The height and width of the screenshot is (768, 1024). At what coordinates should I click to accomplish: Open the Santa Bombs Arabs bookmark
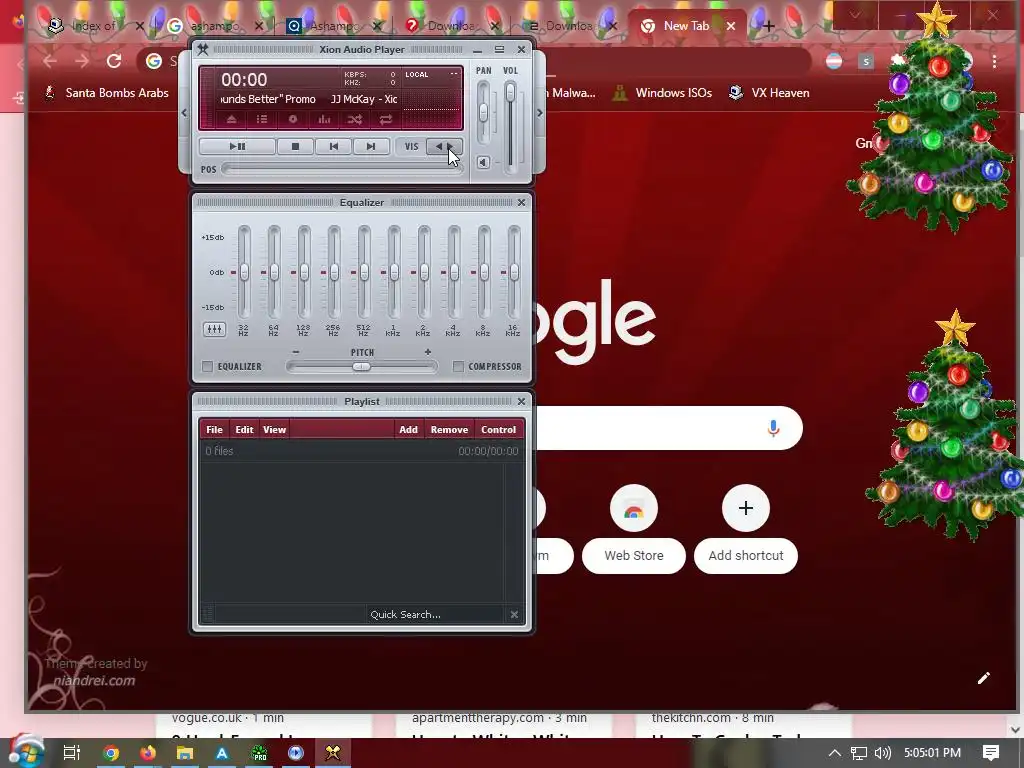(106, 93)
